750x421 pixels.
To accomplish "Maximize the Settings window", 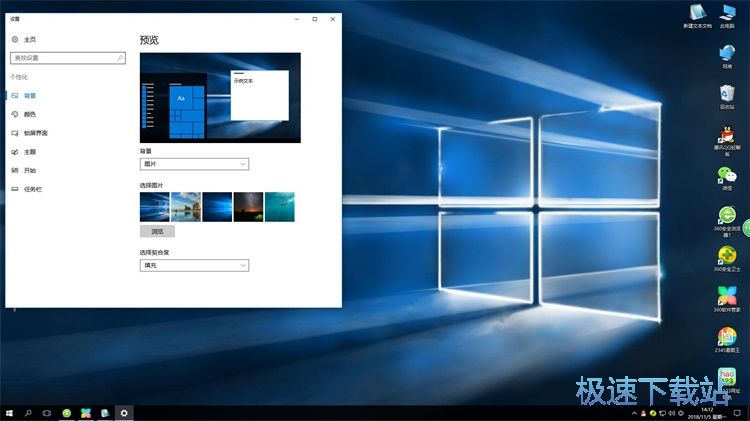I will point(315,19).
